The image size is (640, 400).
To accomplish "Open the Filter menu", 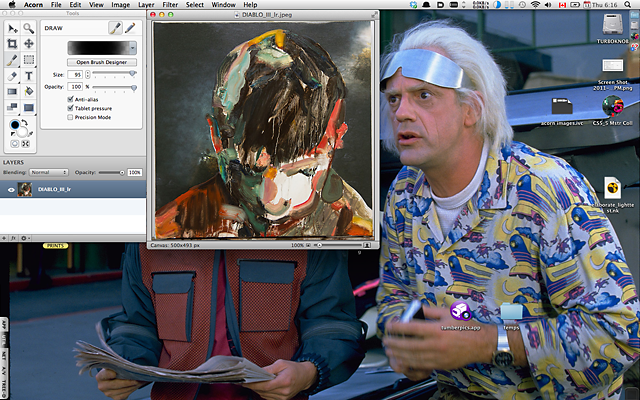I will 170,4.
